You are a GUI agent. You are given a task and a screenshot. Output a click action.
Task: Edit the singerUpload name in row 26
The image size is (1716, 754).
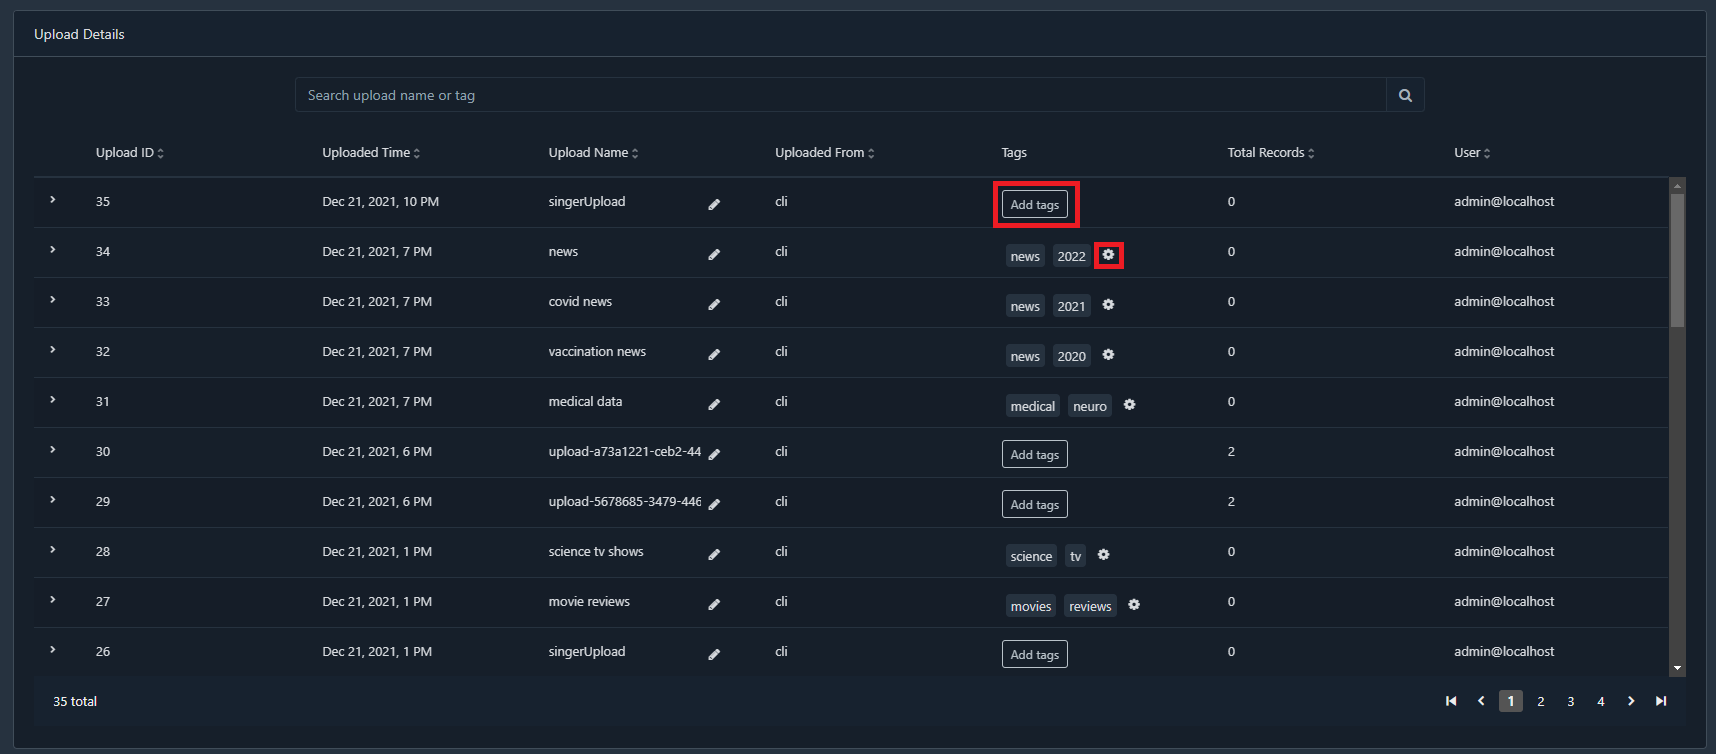coord(714,654)
